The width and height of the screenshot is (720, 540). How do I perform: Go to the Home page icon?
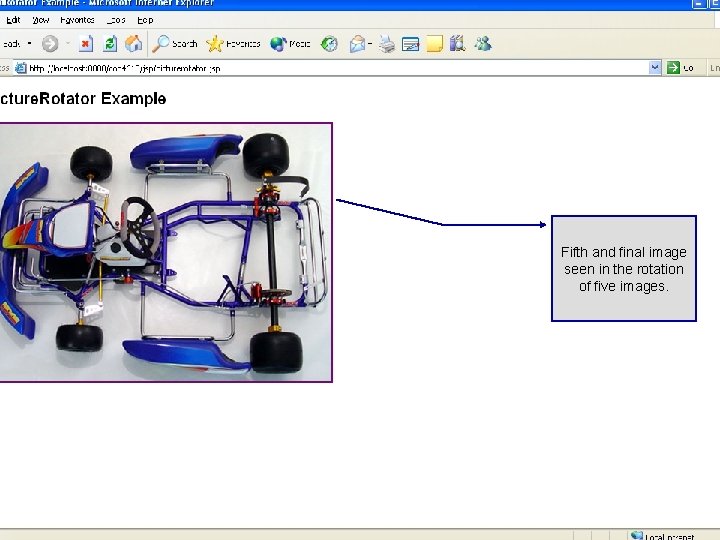tap(134, 44)
